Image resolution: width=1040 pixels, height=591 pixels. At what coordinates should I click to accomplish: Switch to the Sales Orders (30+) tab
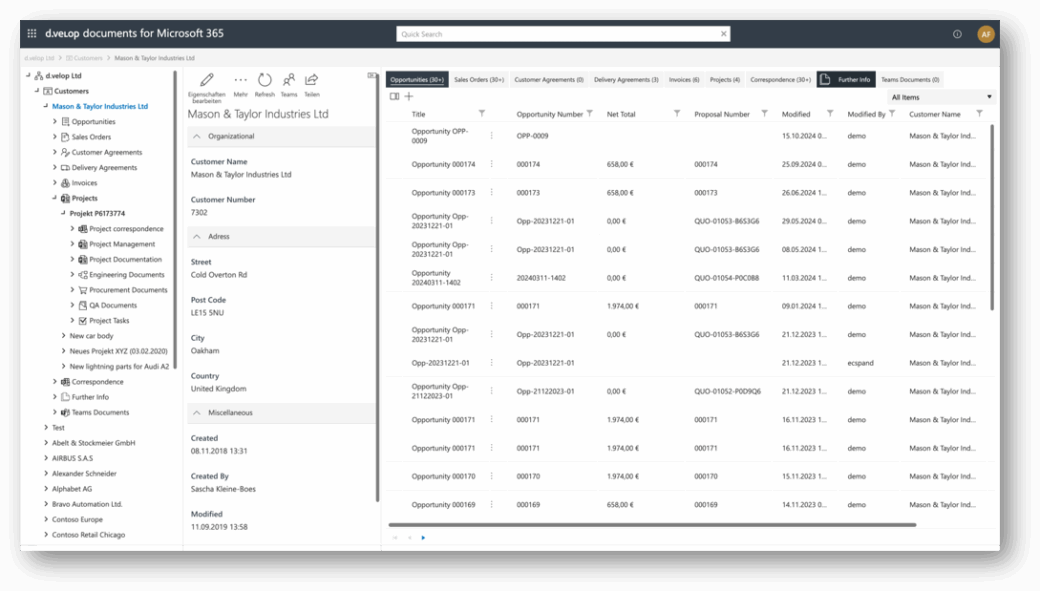pos(479,80)
